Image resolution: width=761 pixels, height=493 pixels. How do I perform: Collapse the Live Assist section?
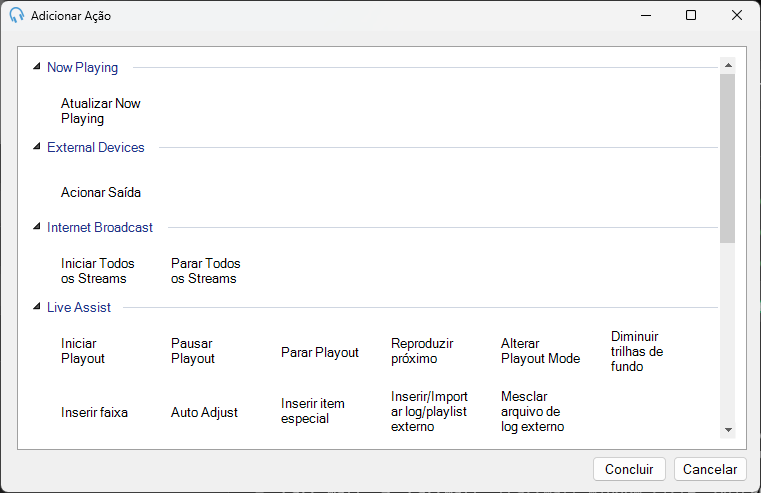[x=37, y=307]
